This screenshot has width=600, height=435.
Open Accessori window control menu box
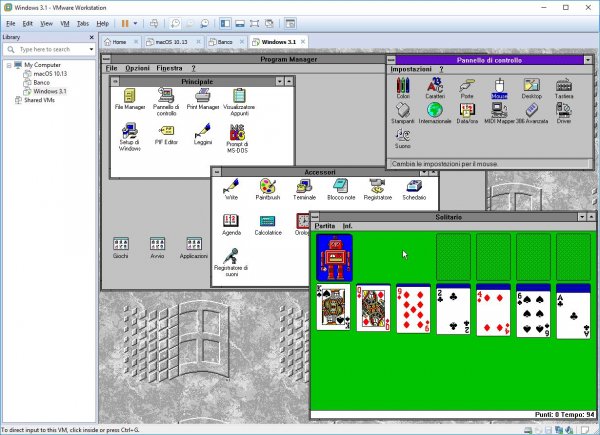[x=217, y=172]
